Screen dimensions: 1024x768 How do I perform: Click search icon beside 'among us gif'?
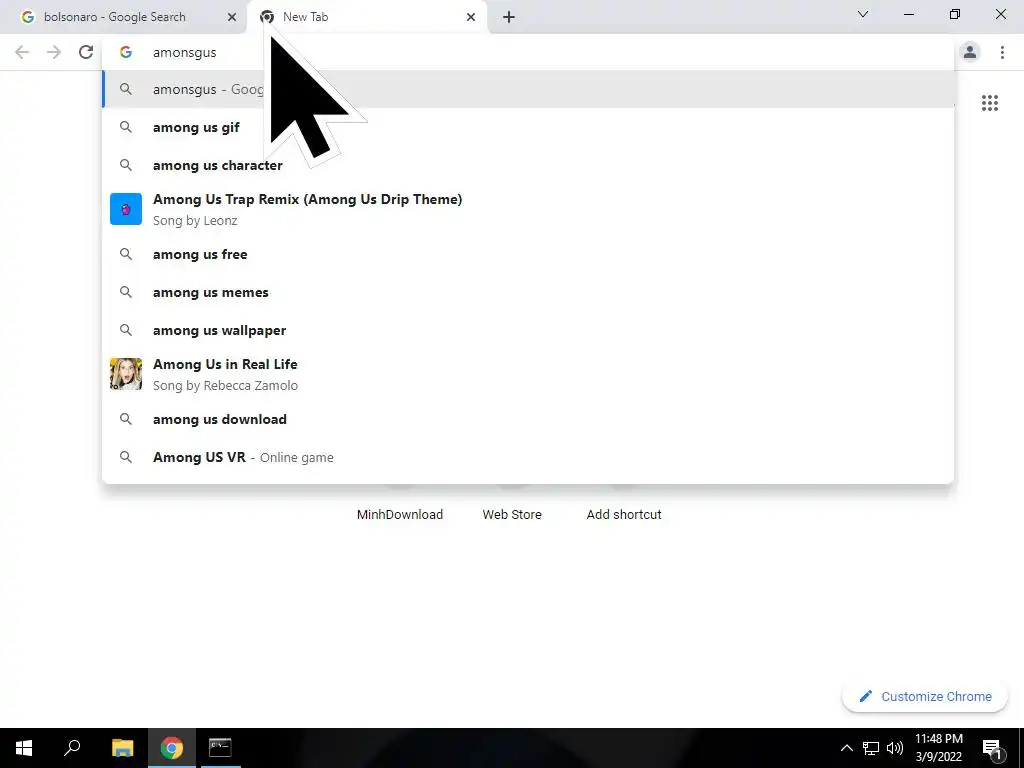(x=126, y=127)
